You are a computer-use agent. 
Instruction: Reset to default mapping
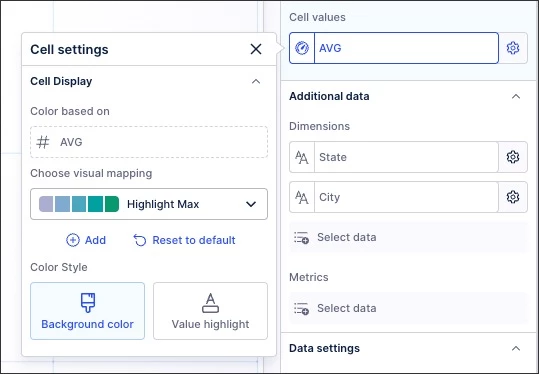184,240
